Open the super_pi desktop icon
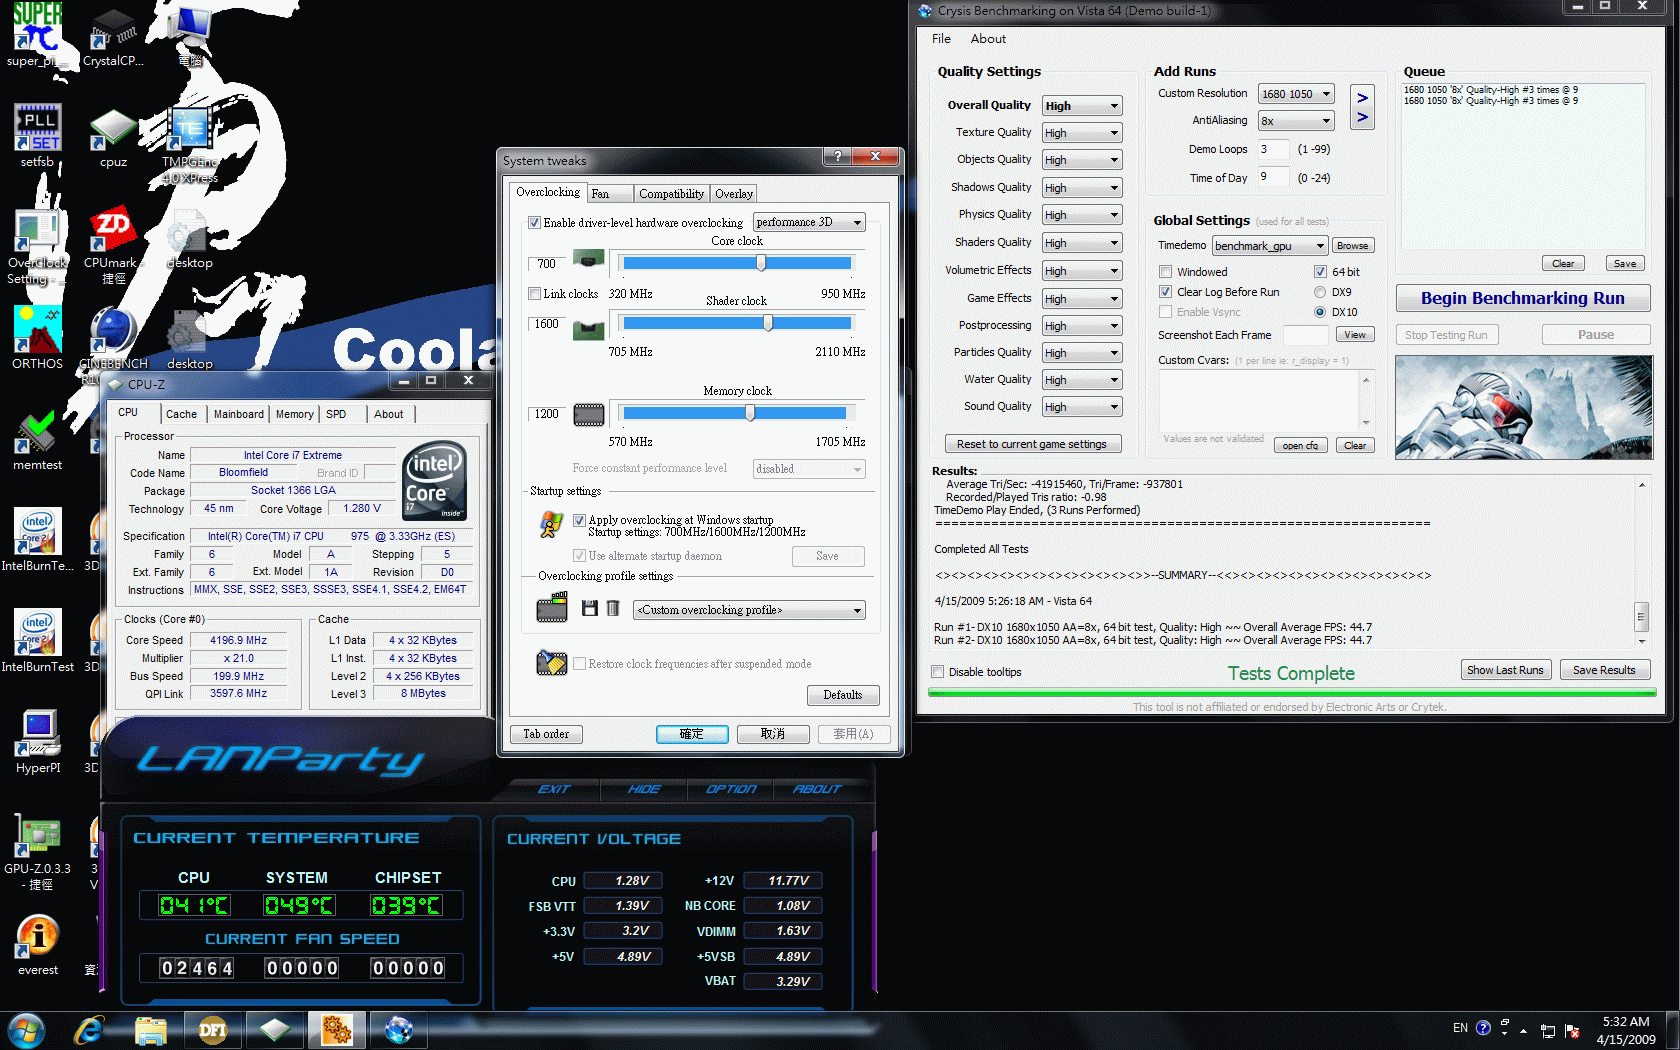 click(x=37, y=30)
